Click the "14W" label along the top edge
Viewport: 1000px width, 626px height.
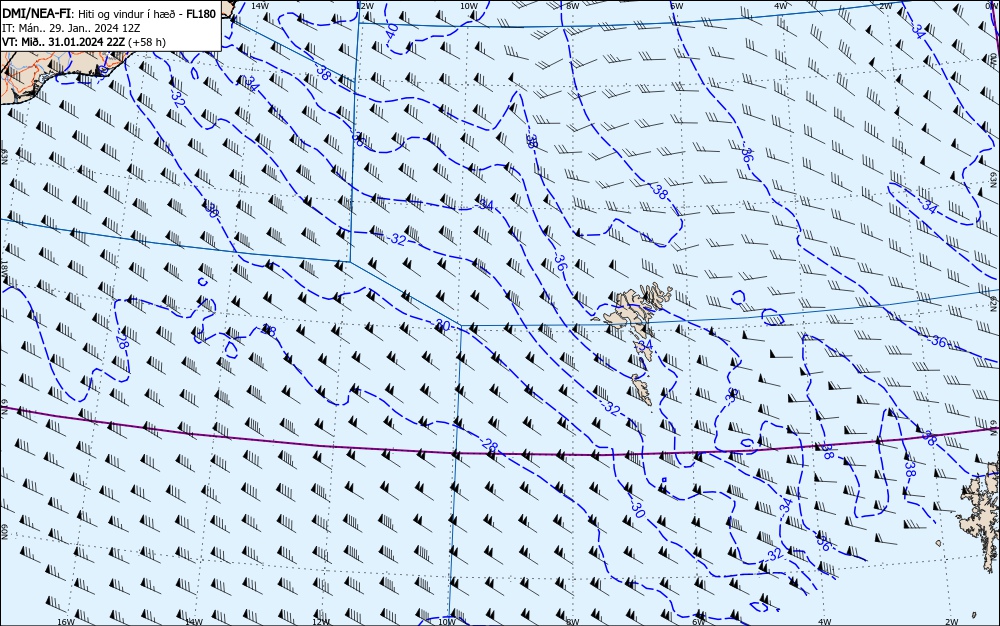pos(259,6)
